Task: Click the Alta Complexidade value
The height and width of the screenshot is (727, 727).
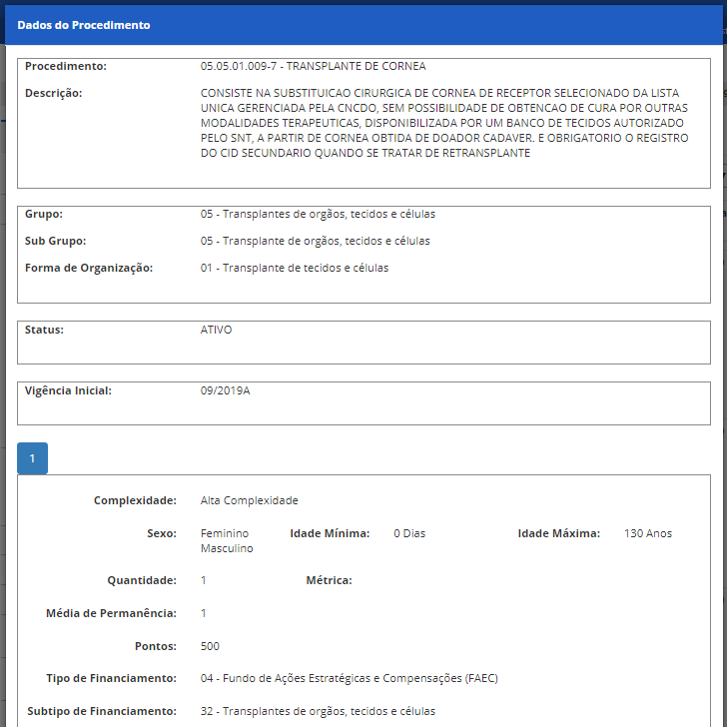Action: point(249,500)
